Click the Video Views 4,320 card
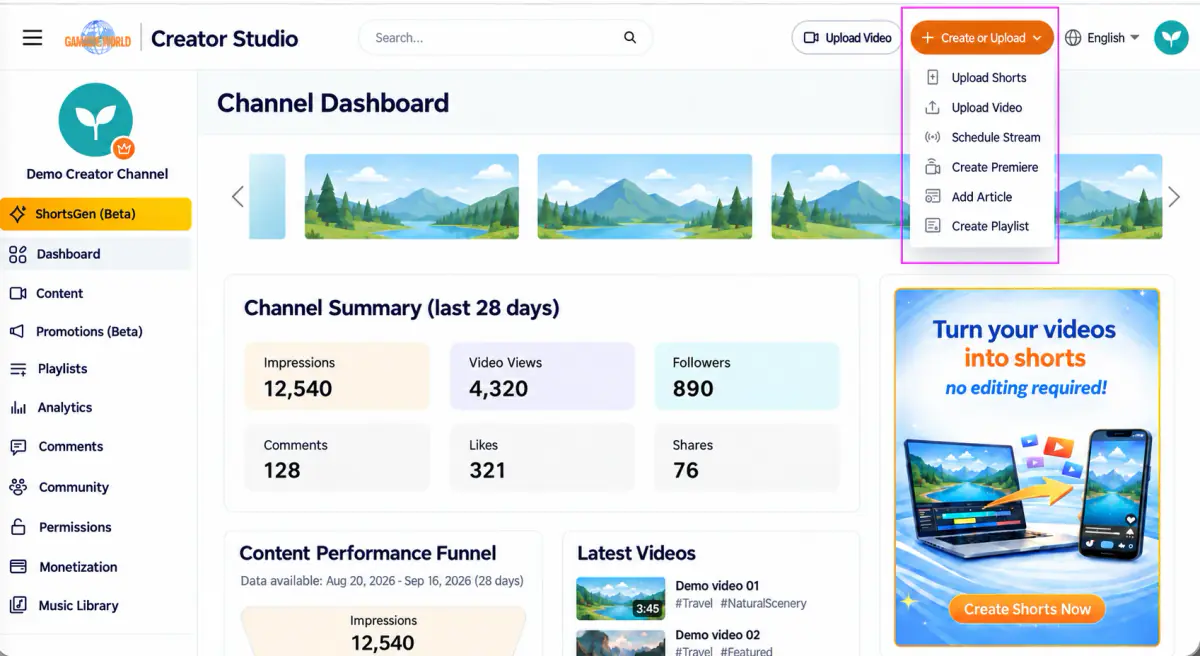1200x656 pixels. (542, 376)
